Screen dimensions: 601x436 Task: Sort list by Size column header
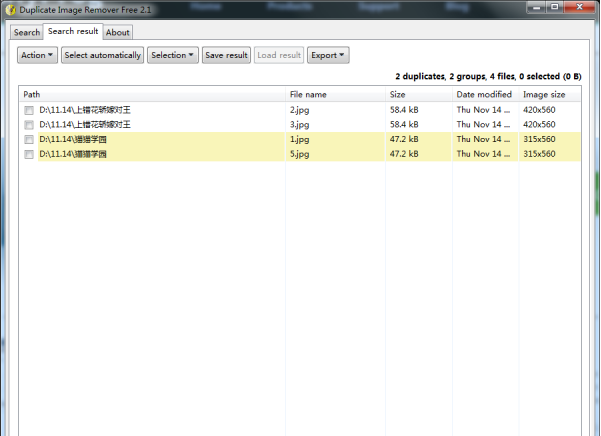tap(418, 94)
